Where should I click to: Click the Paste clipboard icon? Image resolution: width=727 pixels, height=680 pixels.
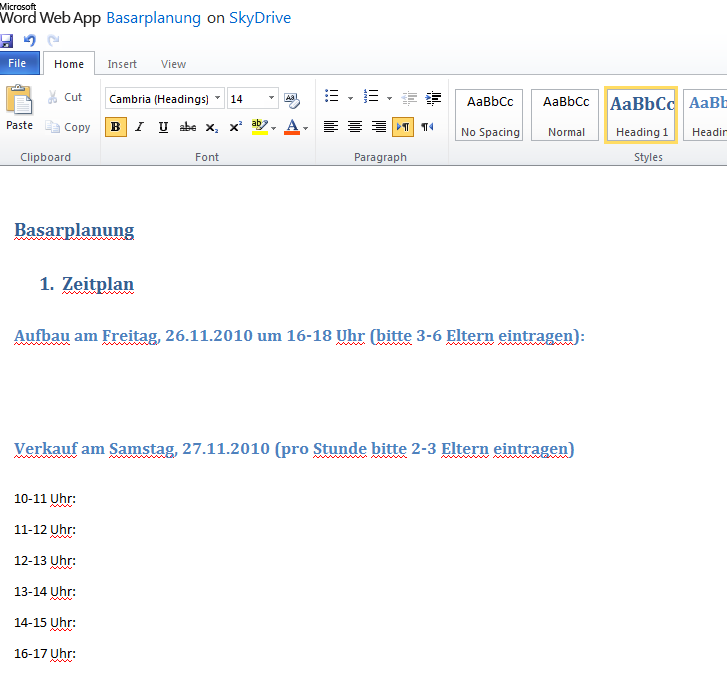[x=19, y=100]
